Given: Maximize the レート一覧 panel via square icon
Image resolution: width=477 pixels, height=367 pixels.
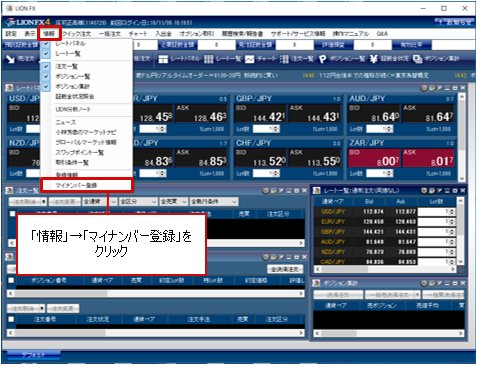Looking at the screenshot, I should 455,190.
